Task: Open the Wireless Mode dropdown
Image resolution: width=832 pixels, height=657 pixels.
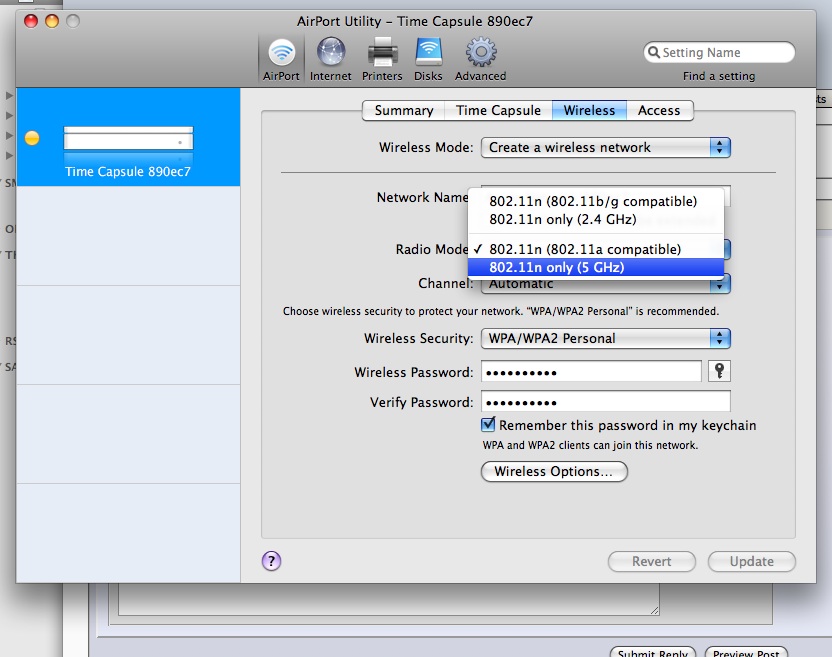Action: 605,147
